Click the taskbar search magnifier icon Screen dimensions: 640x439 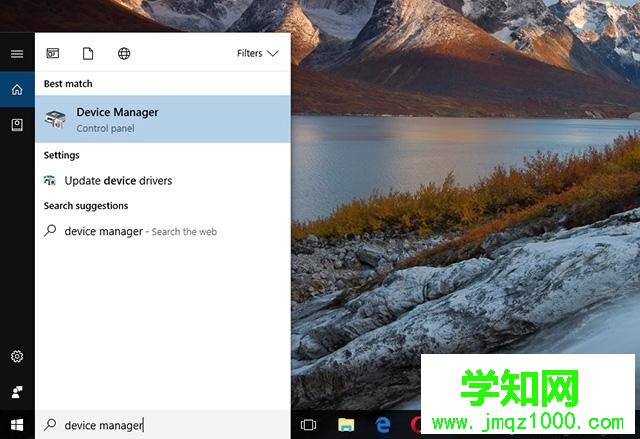[x=50, y=425]
